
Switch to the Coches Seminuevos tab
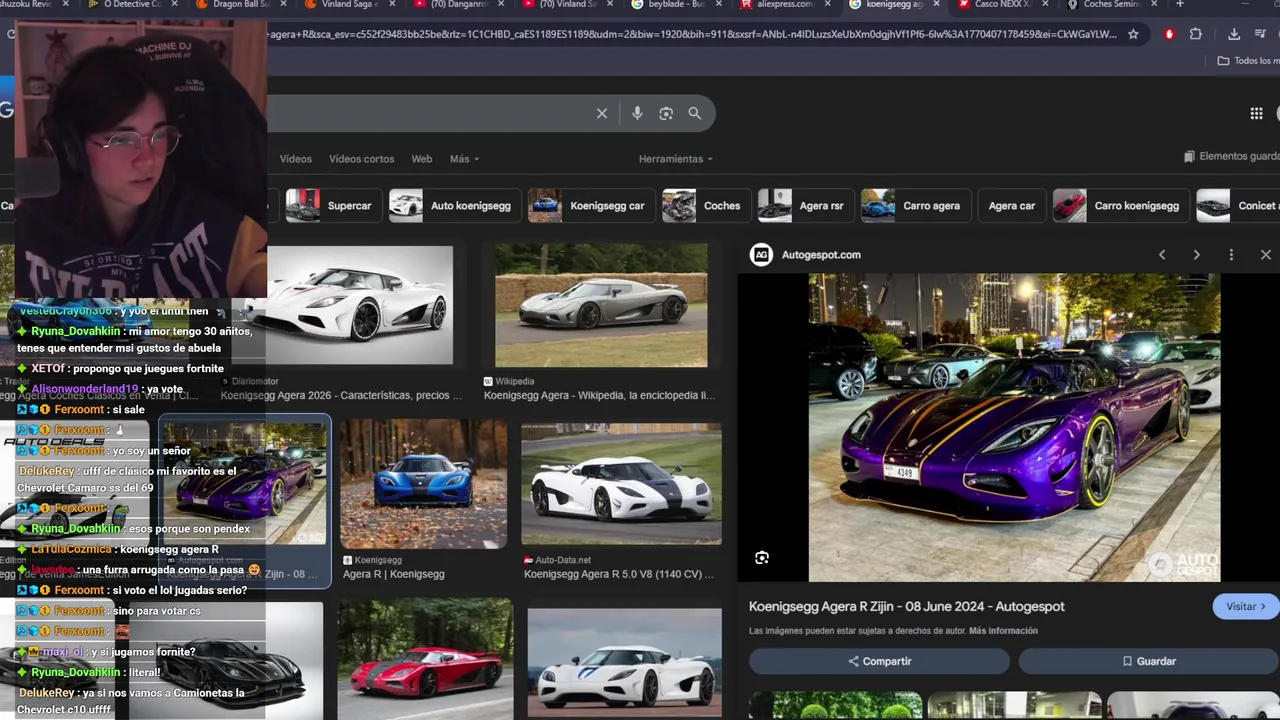(x=1110, y=5)
